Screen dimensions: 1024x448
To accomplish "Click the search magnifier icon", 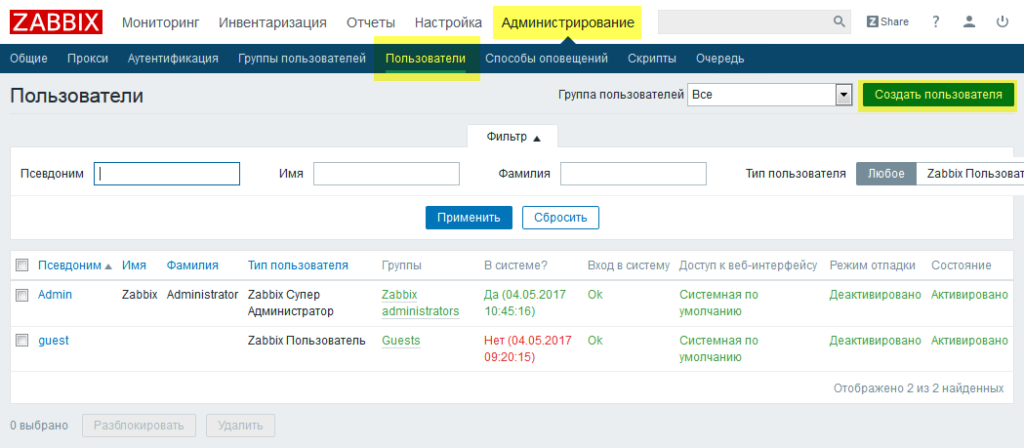I will [839, 22].
